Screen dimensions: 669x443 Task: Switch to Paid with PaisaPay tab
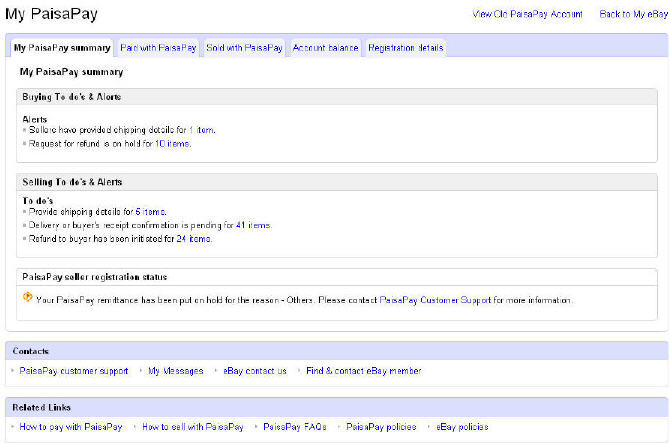click(158, 48)
